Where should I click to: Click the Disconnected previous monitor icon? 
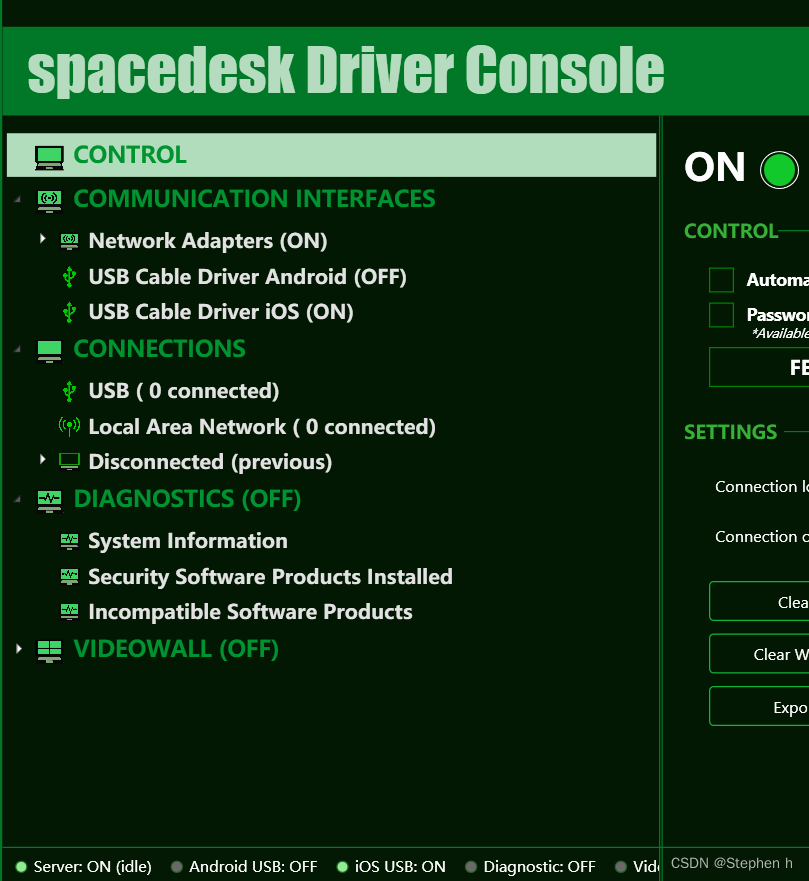tap(70, 461)
